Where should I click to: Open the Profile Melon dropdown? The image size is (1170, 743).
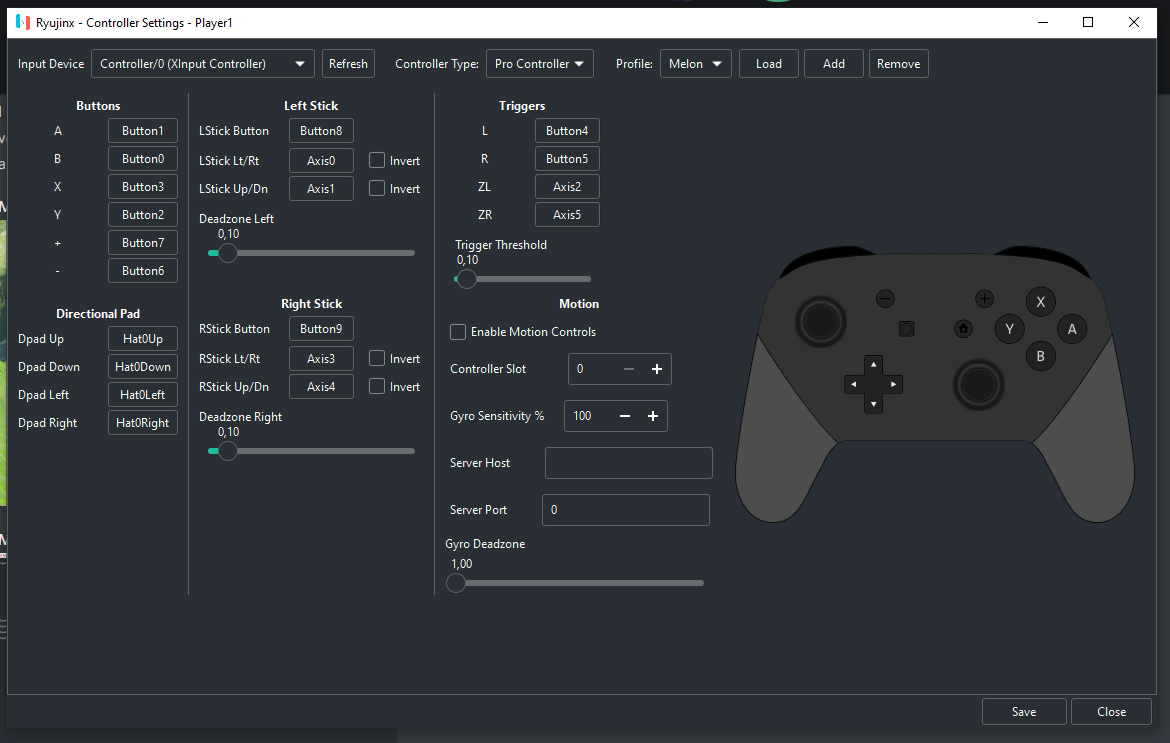point(695,64)
